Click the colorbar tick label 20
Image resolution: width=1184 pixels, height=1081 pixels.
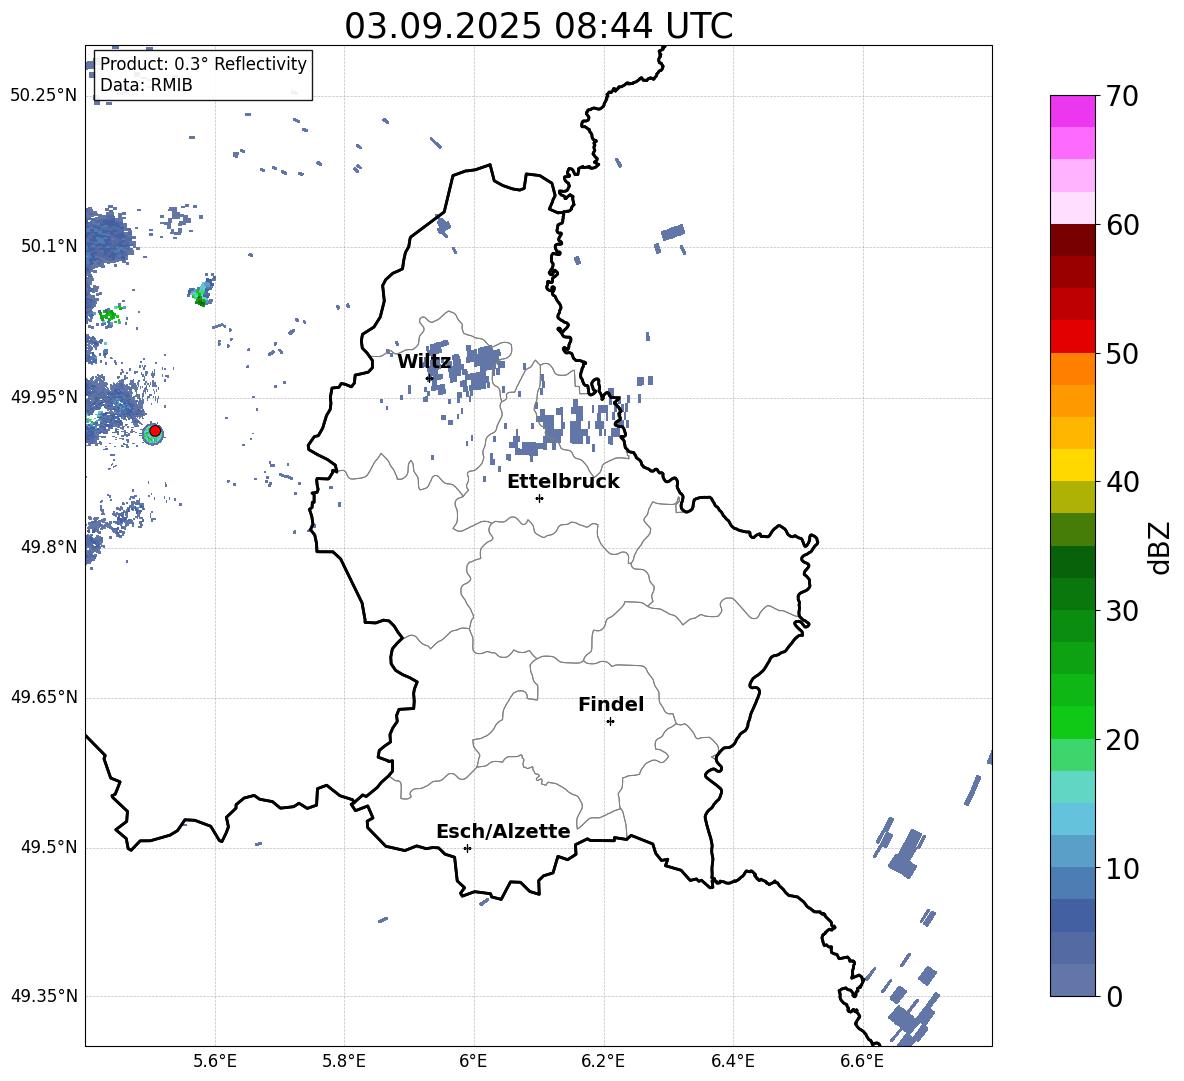1122,740
